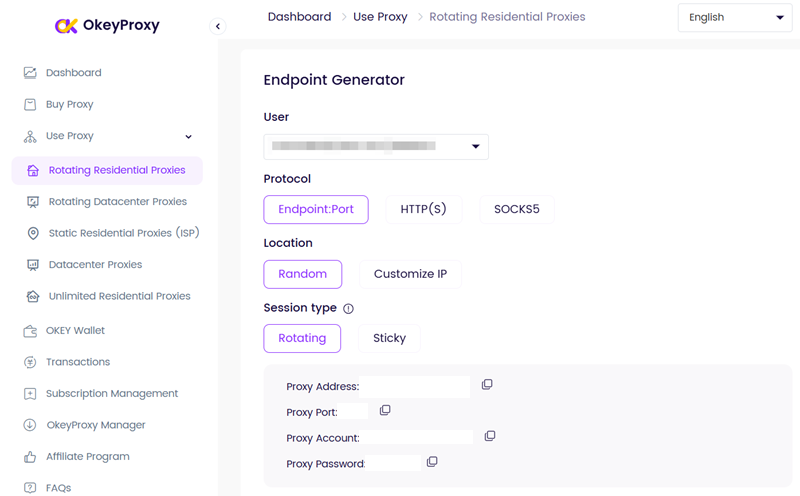This screenshot has width=800, height=496.
Task: Click the Transactions yen icon
Action: tap(30, 362)
